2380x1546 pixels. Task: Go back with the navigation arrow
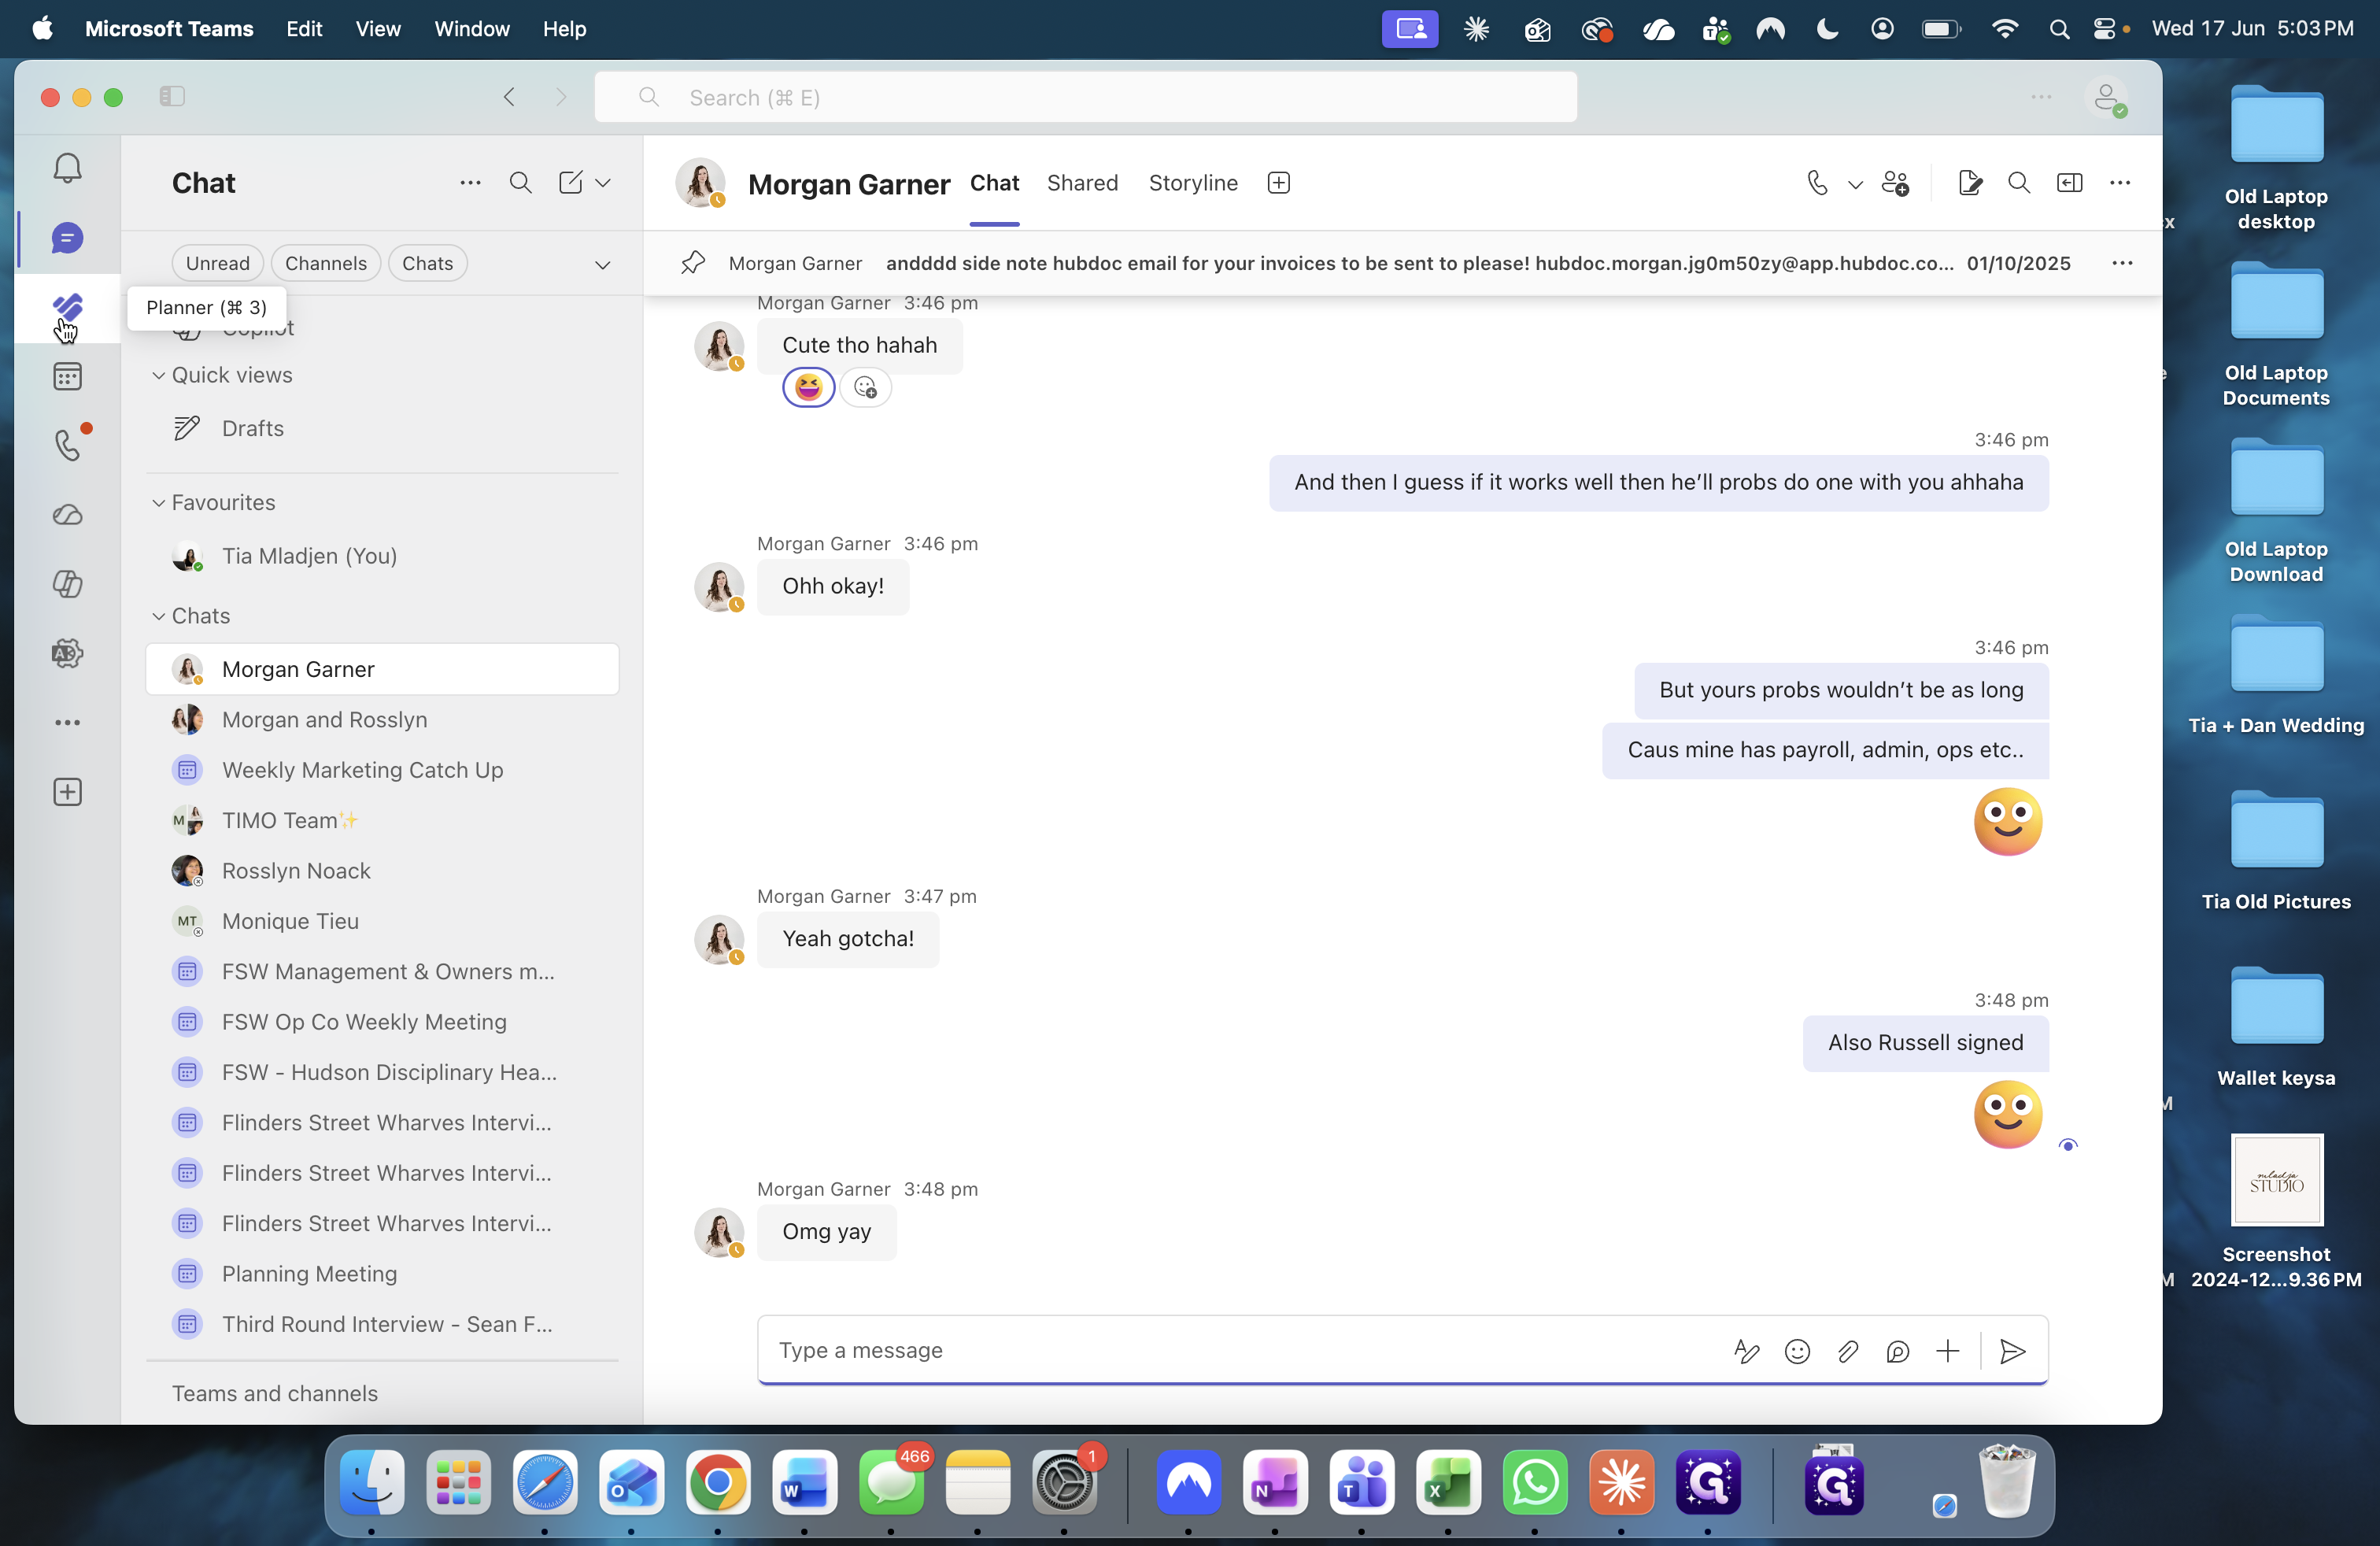[509, 96]
